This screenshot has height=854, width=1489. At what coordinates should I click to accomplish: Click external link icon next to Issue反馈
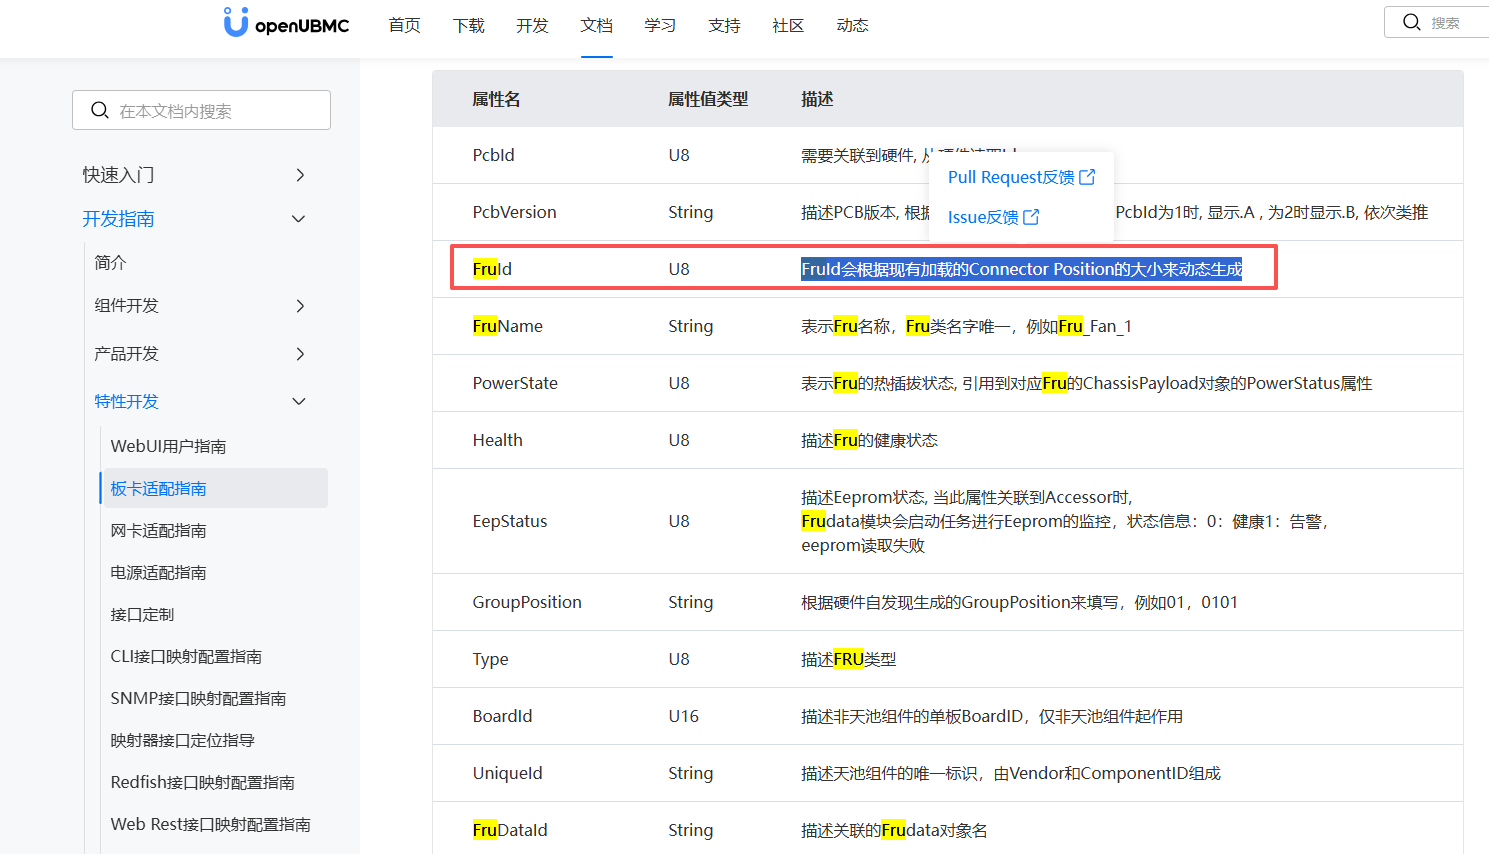click(x=1031, y=217)
